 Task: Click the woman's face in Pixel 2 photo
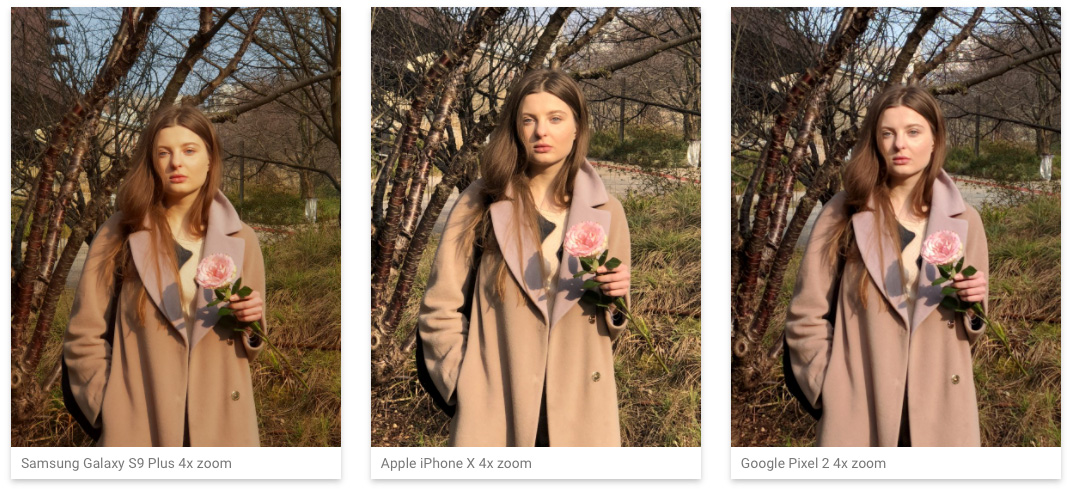tap(905, 138)
